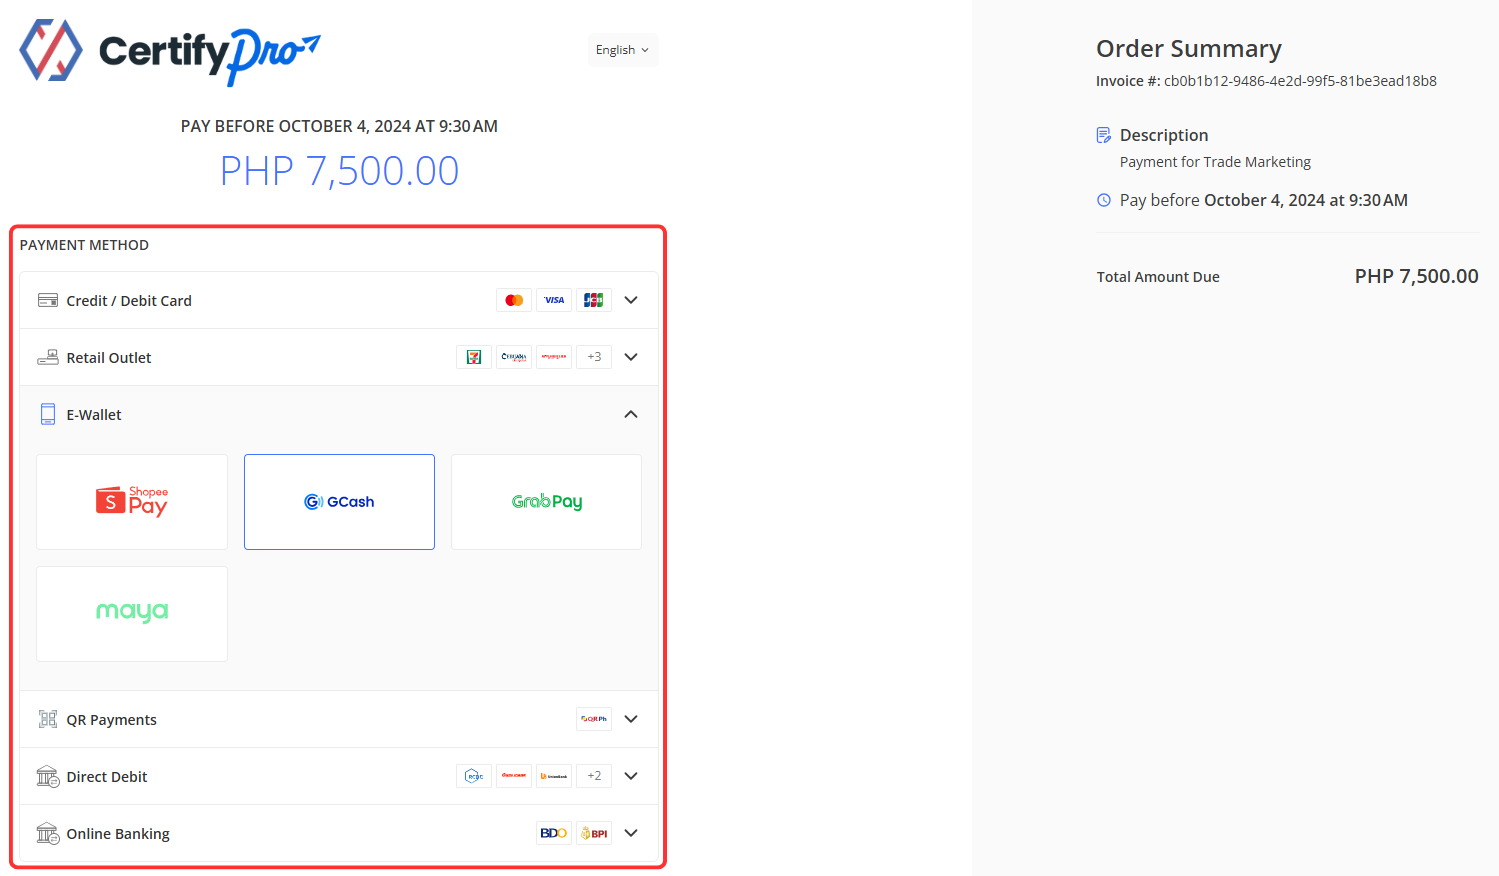Click the Visa logo icon
Screen dimensions: 1499x876
point(554,300)
